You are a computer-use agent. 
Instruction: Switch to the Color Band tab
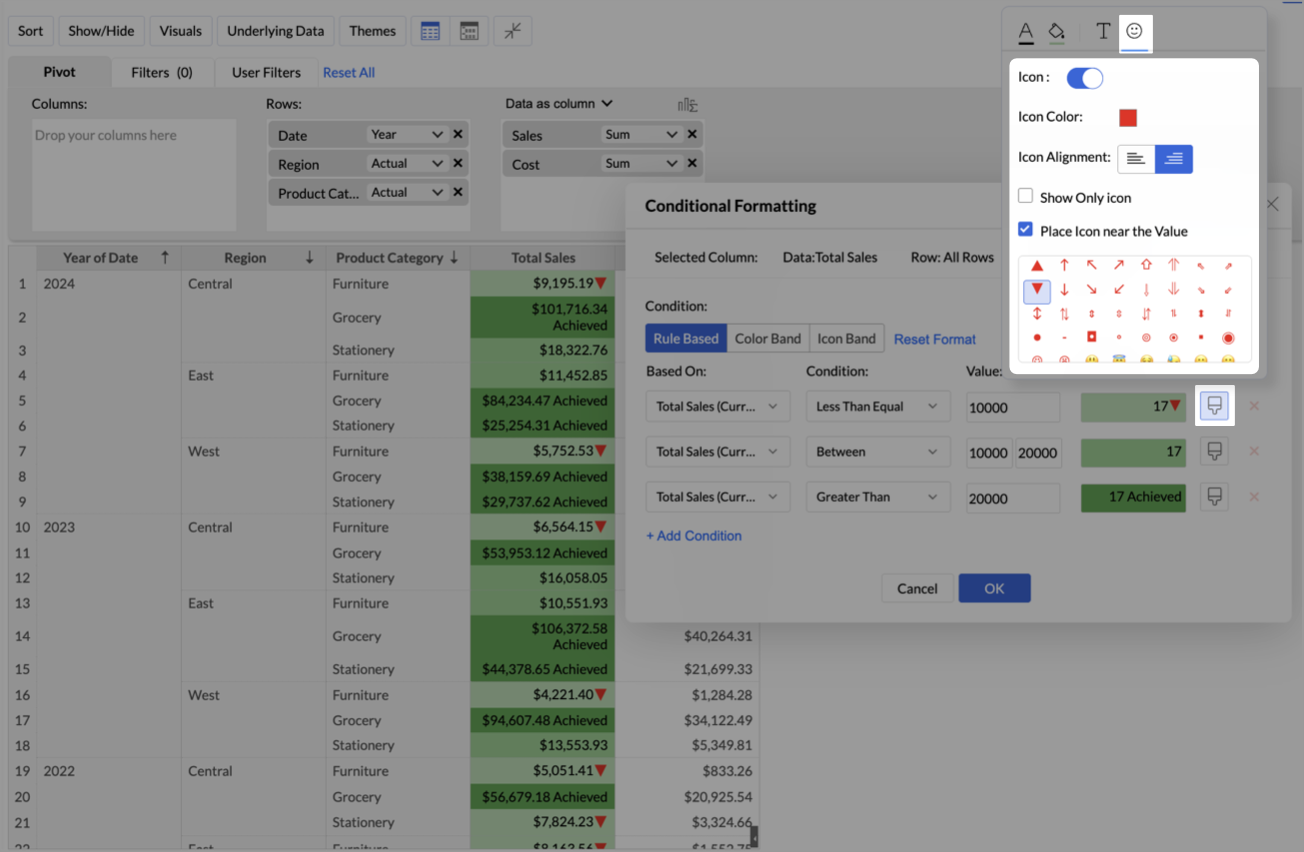[x=767, y=339]
